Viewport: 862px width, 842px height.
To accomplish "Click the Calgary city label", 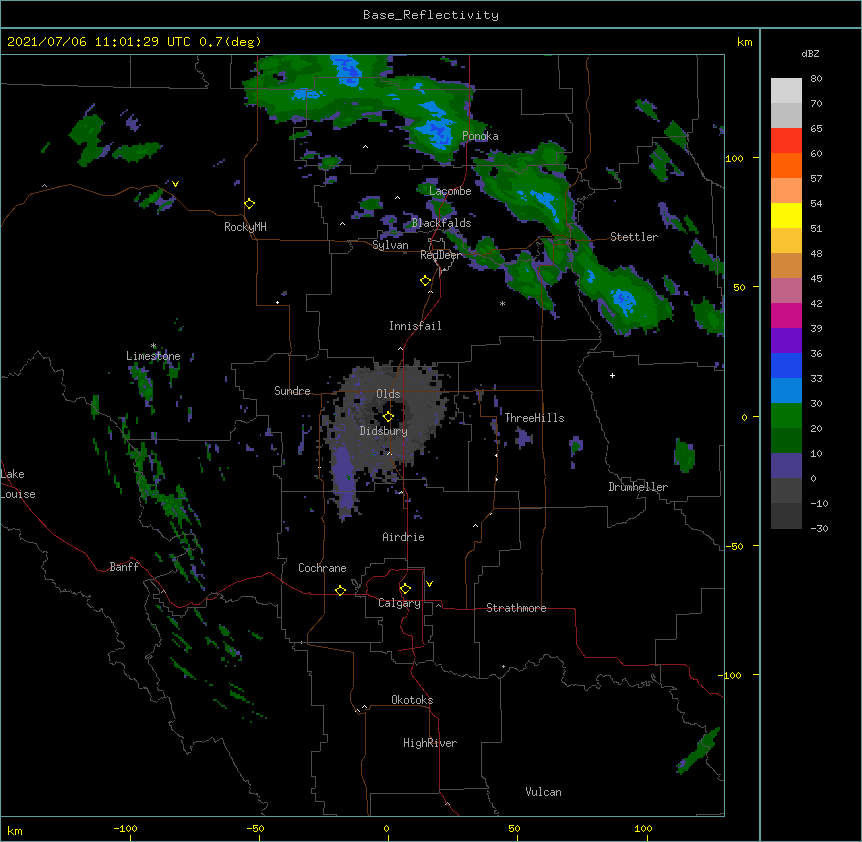I will [399, 603].
